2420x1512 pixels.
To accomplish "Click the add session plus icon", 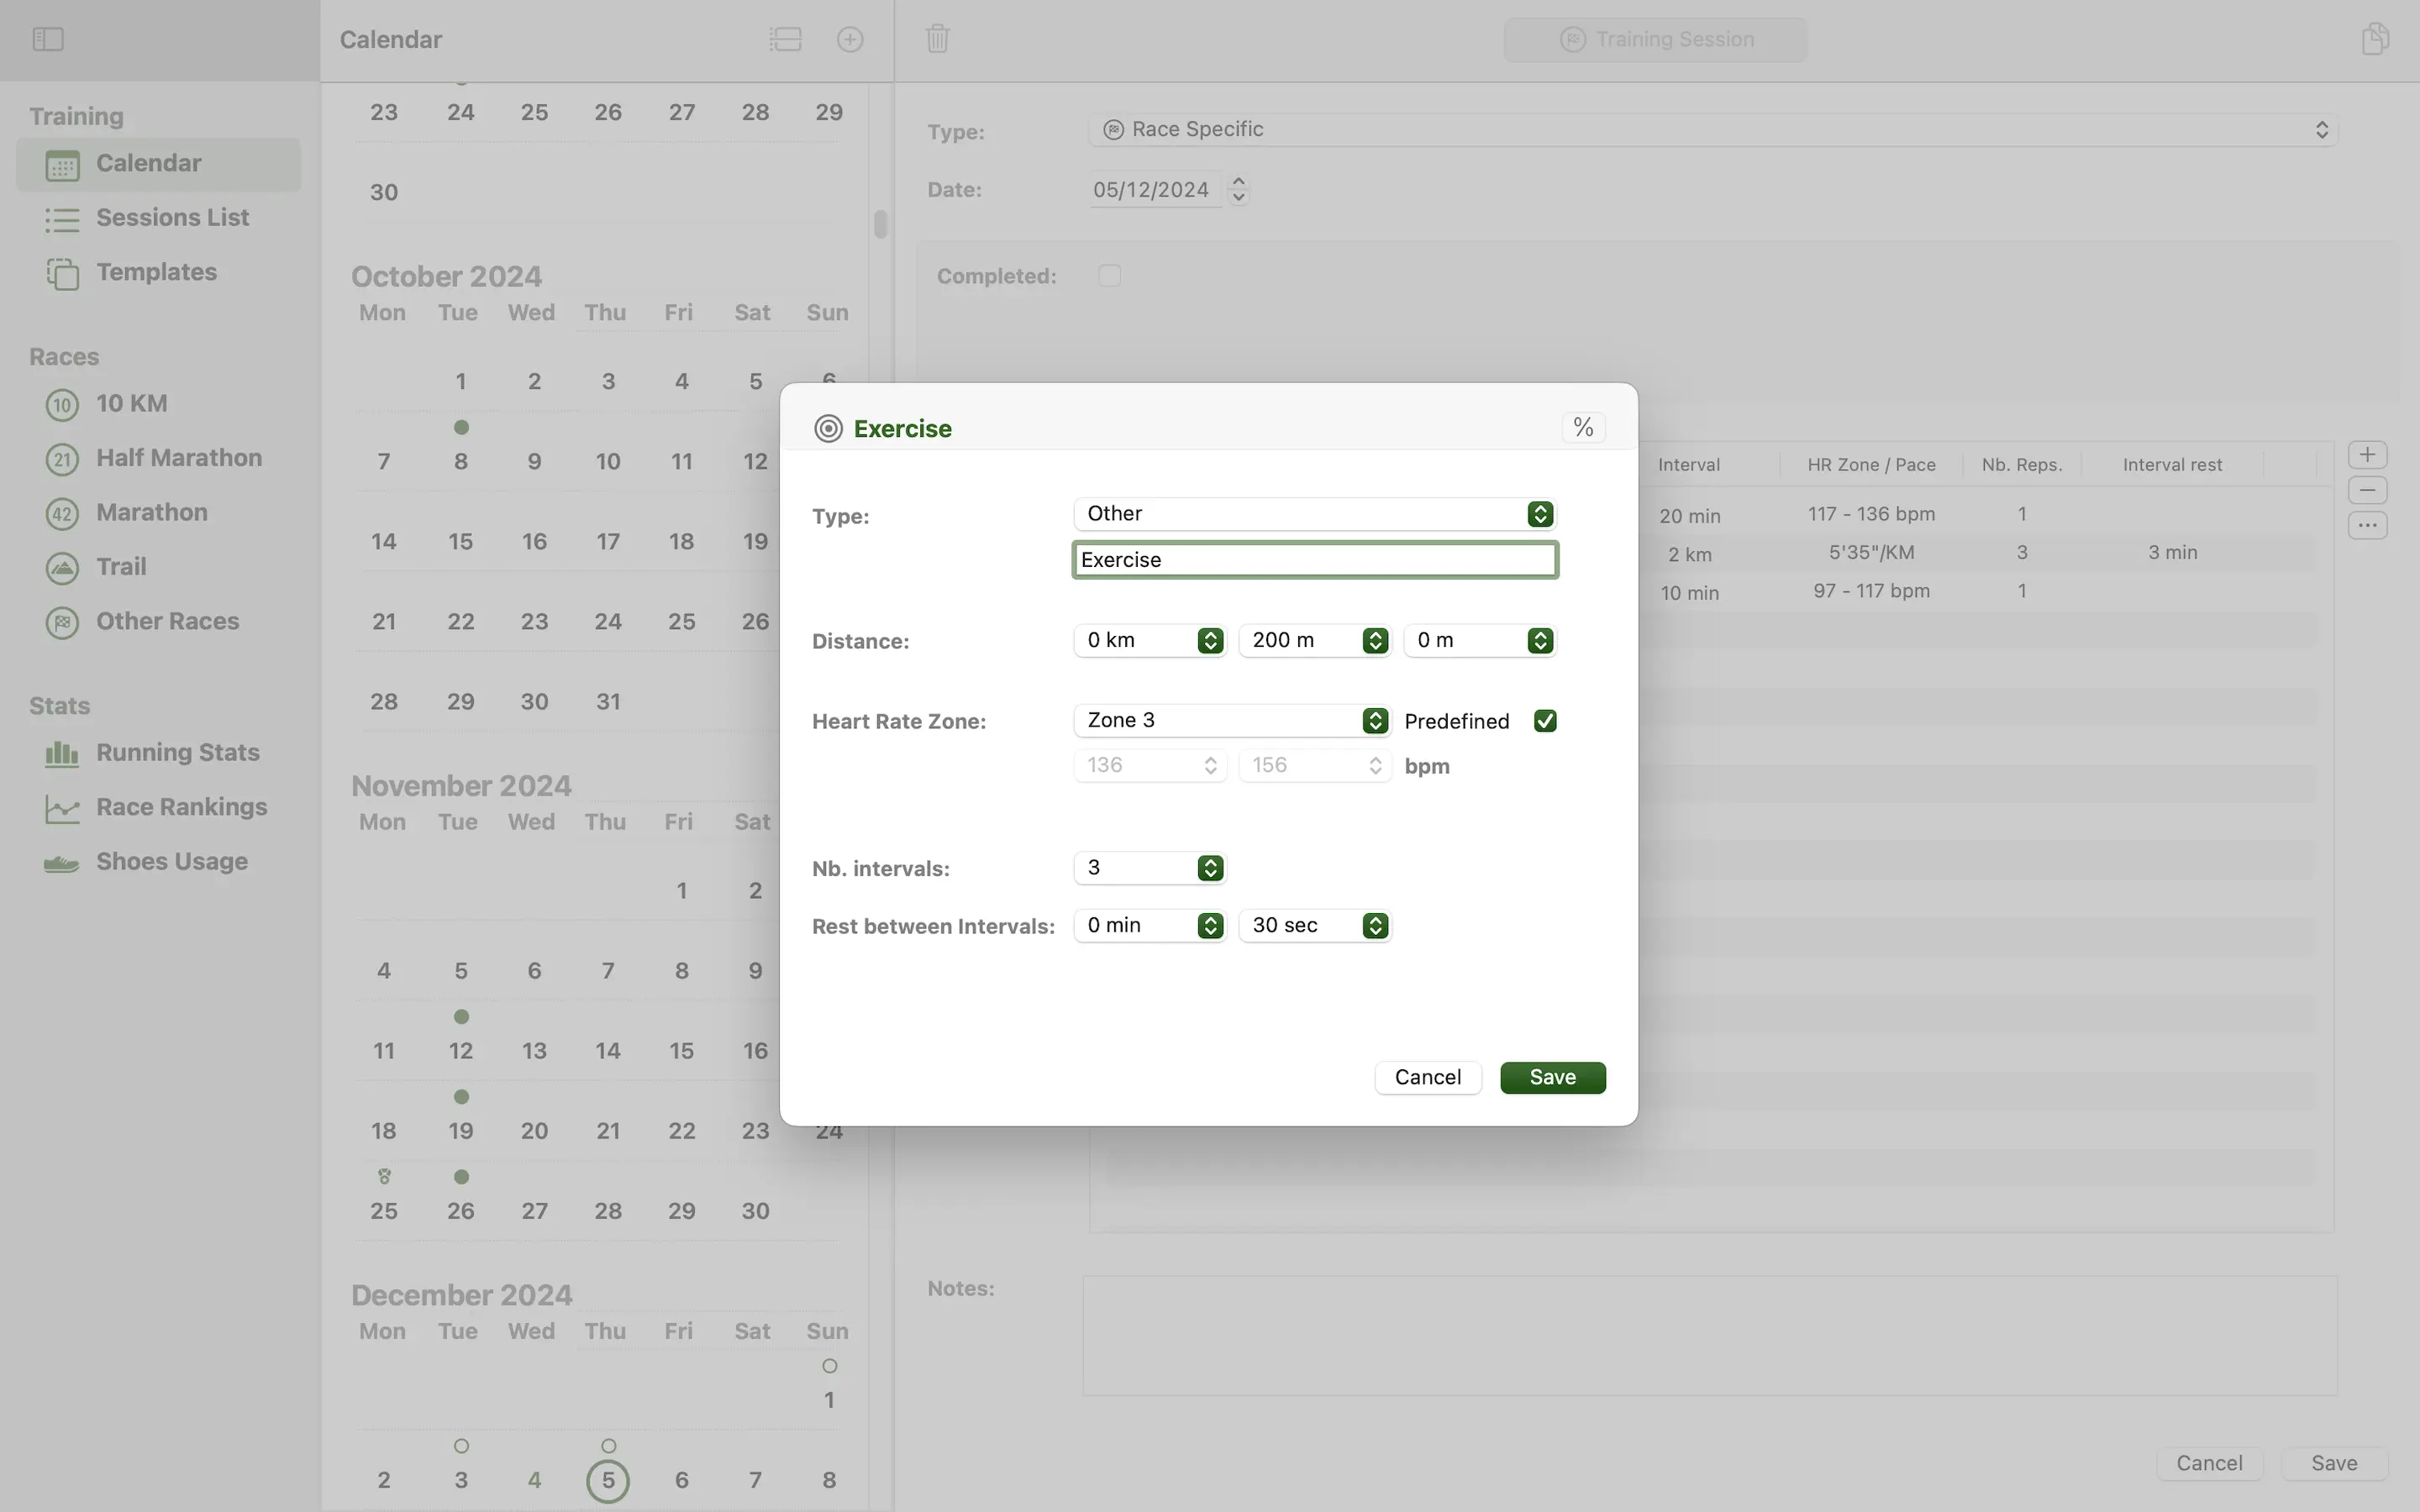I will pyautogui.click(x=849, y=39).
